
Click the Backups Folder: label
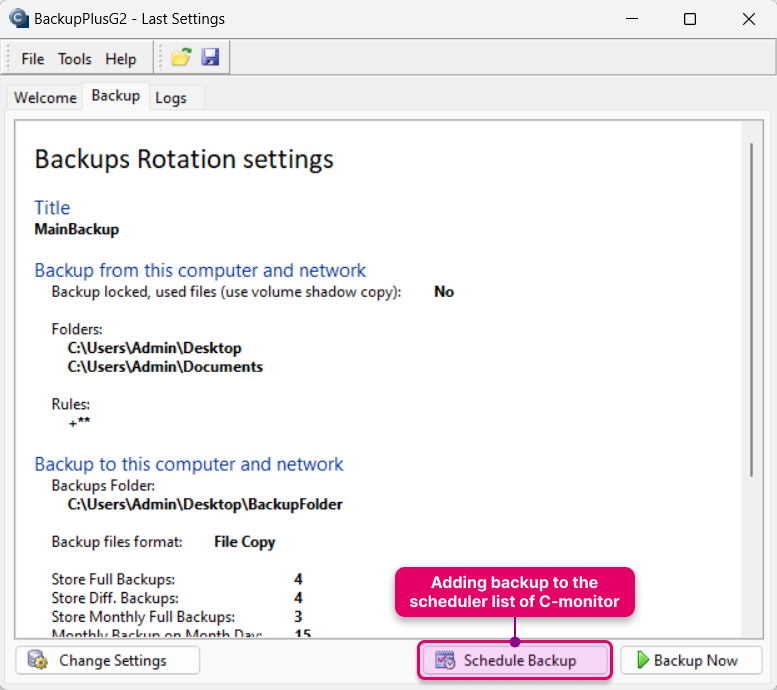point(103,486)
